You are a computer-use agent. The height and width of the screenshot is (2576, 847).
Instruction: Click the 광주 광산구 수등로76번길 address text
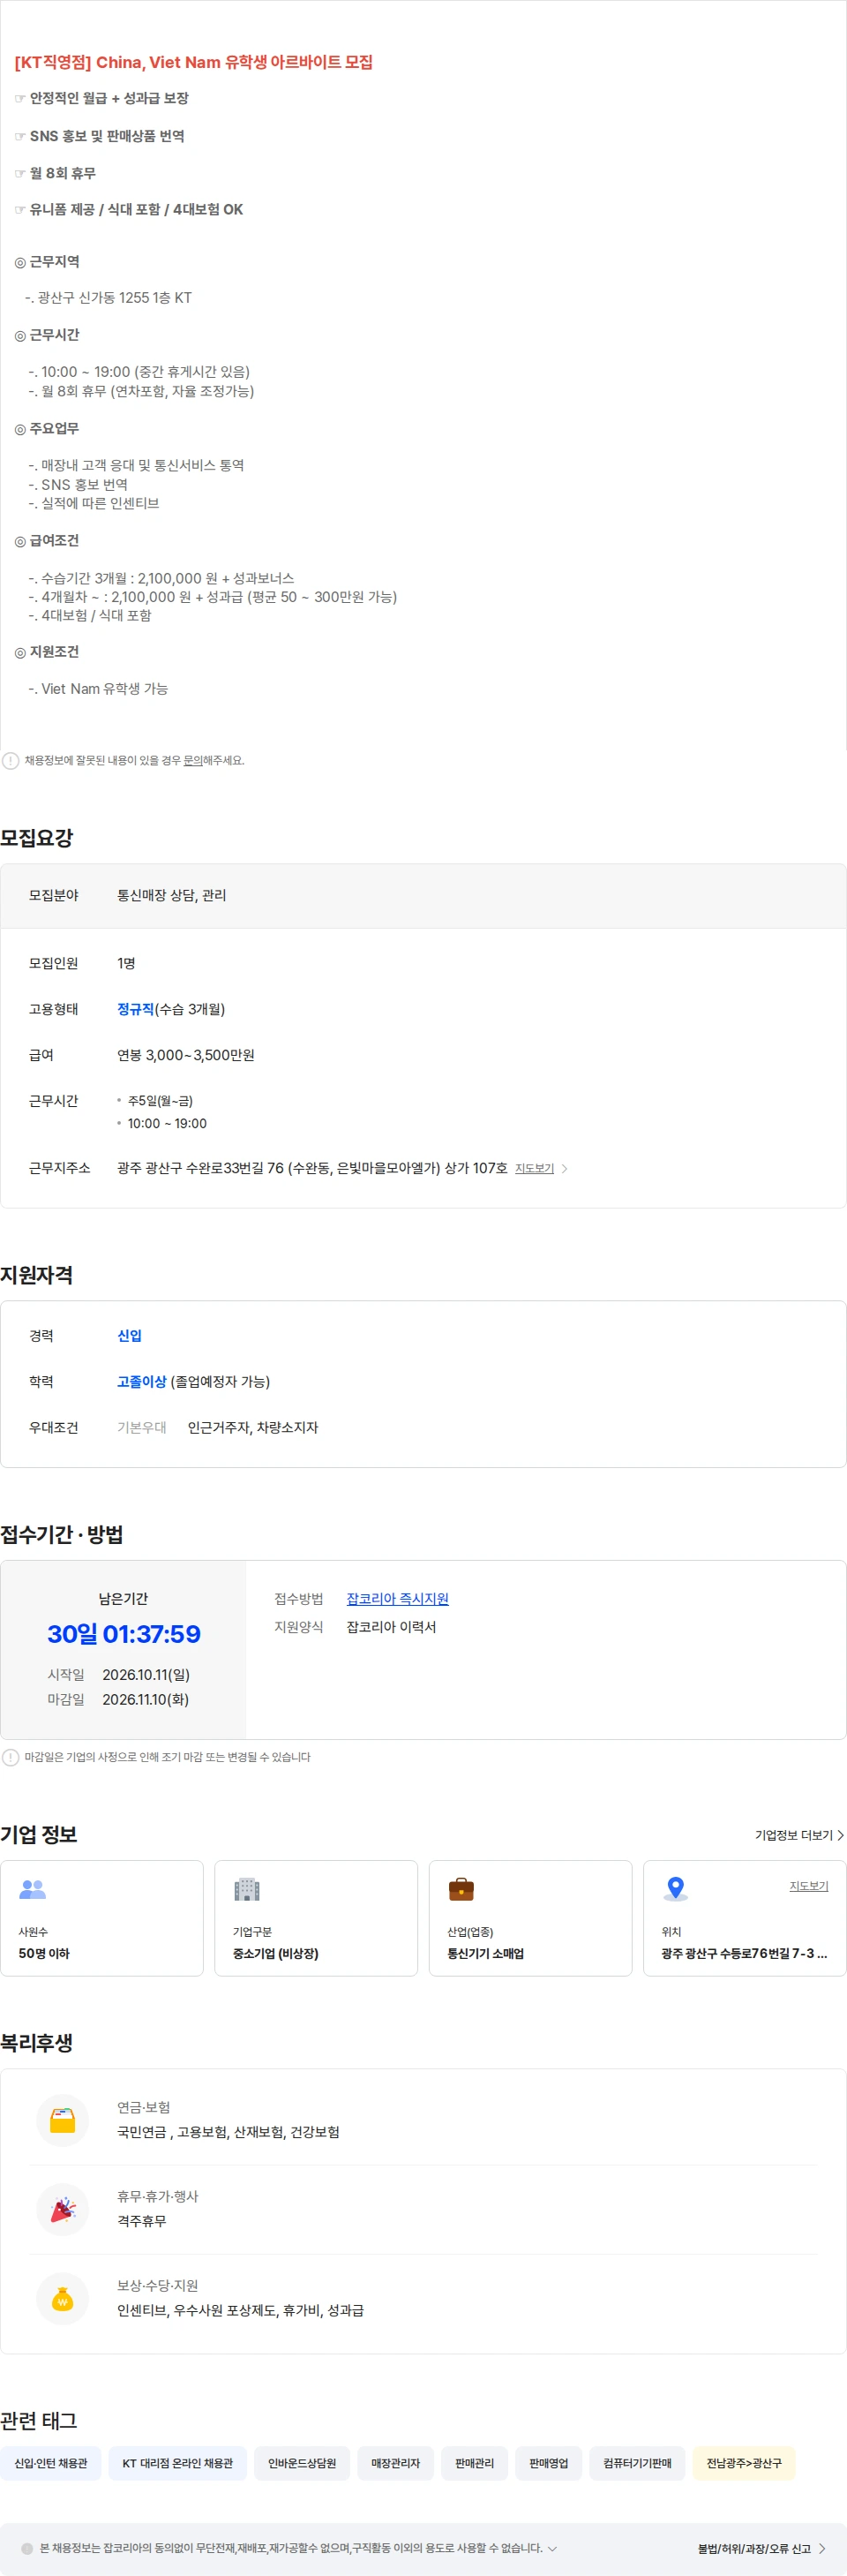744,1953
